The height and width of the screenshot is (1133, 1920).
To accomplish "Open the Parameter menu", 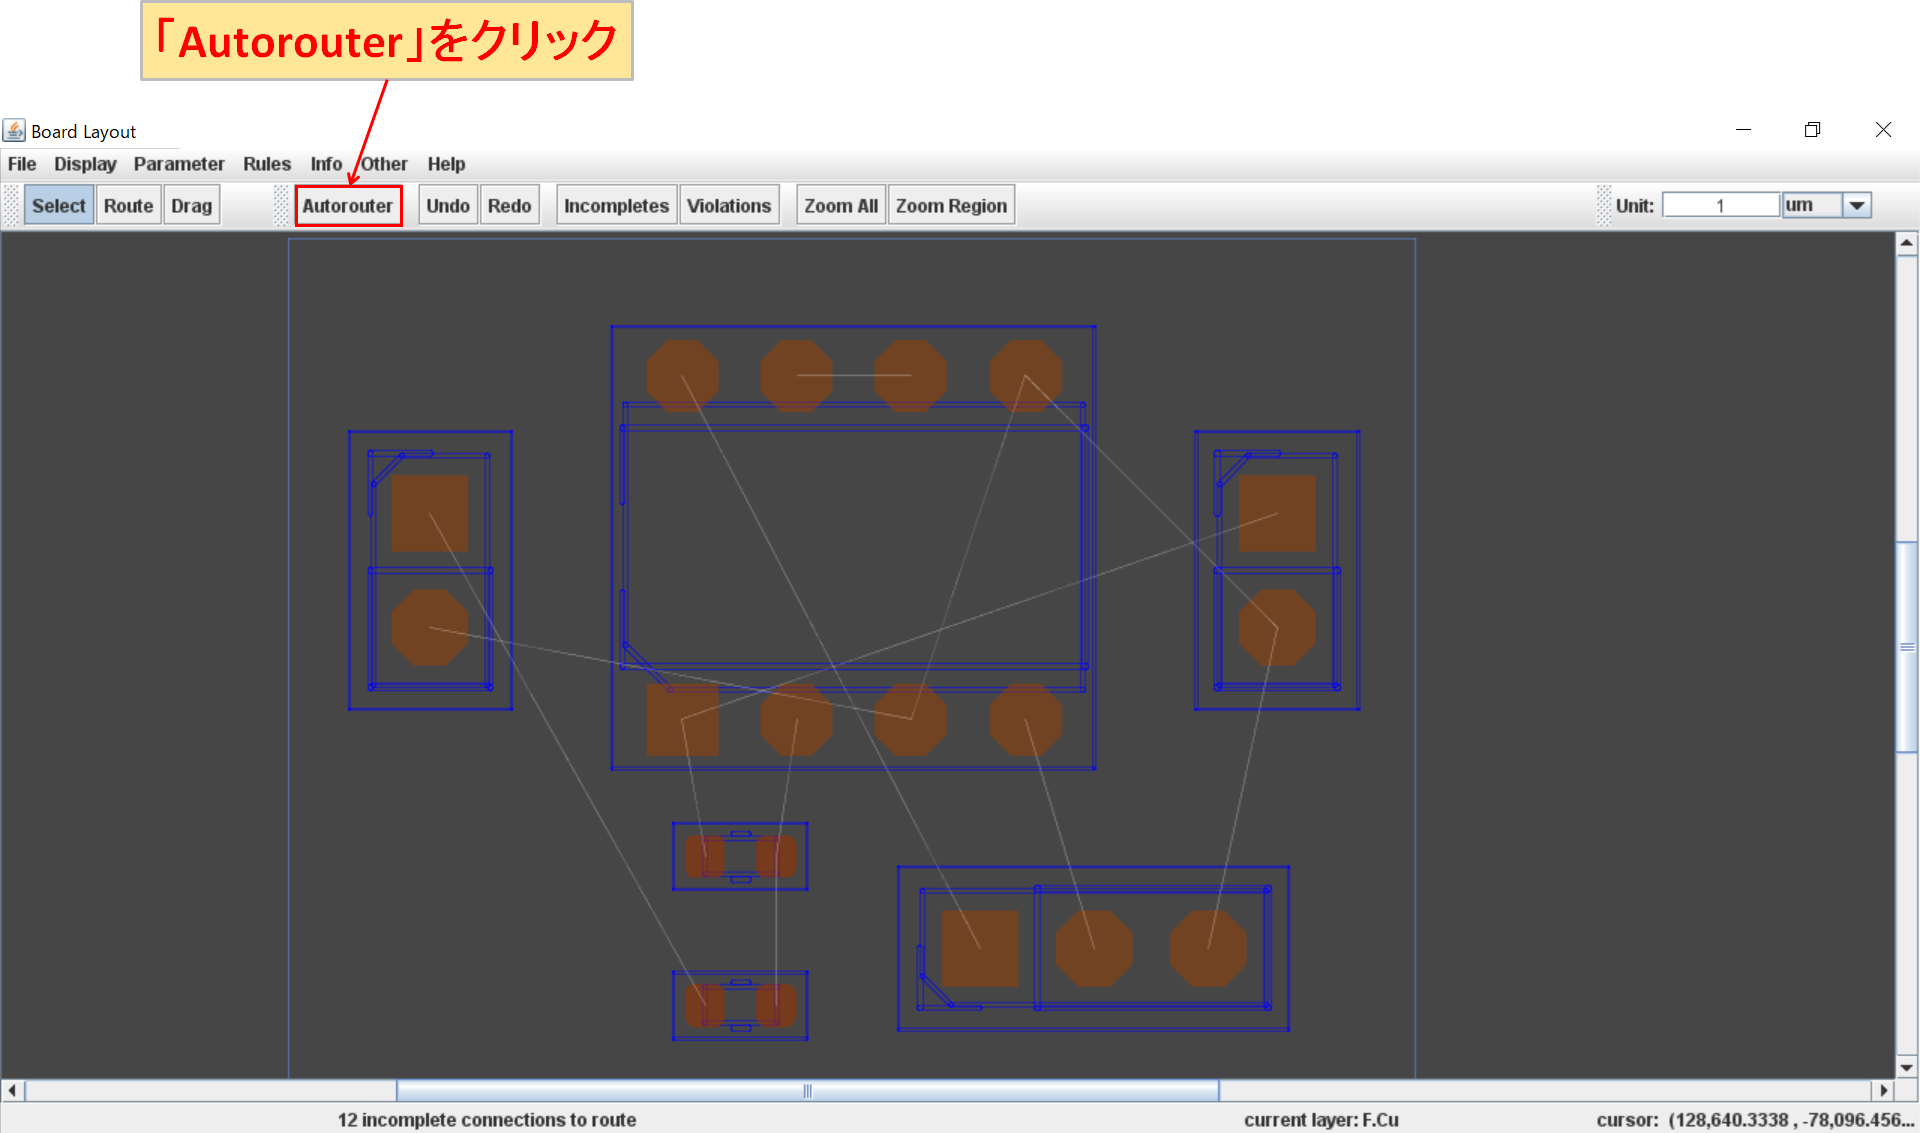I will [x=179, y=164].
